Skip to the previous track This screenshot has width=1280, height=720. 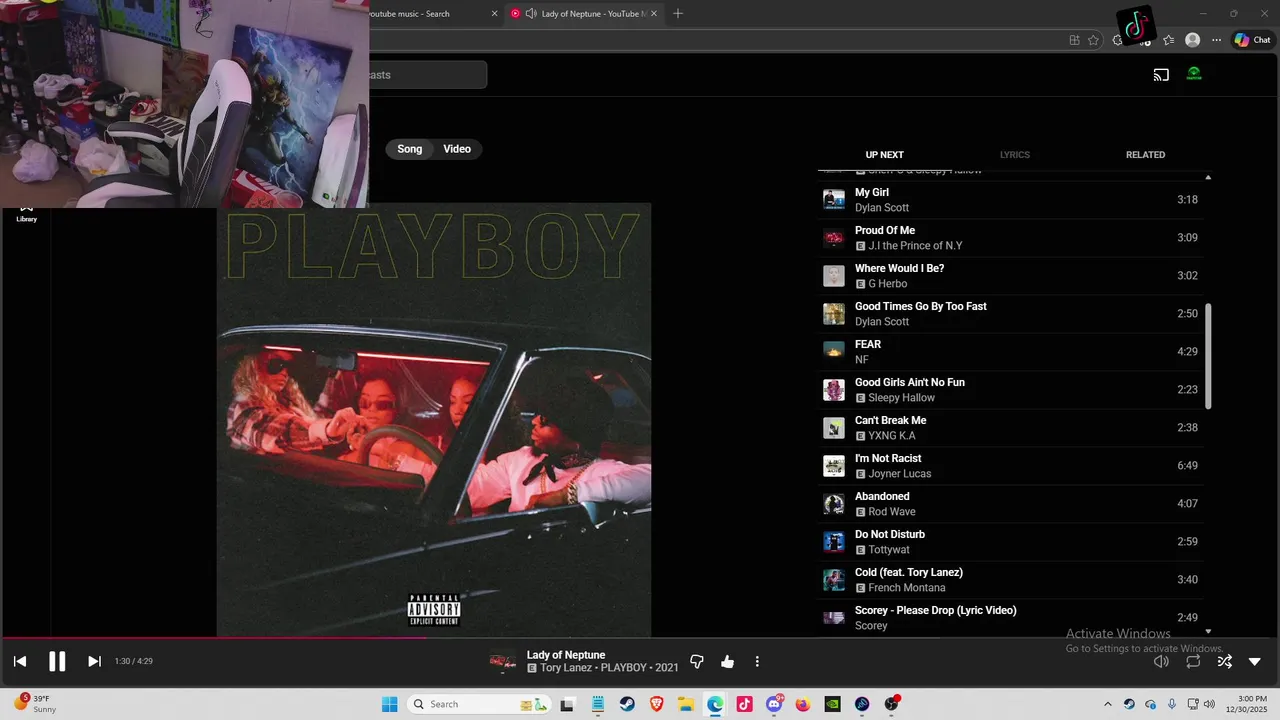click(x=20, y=661)
